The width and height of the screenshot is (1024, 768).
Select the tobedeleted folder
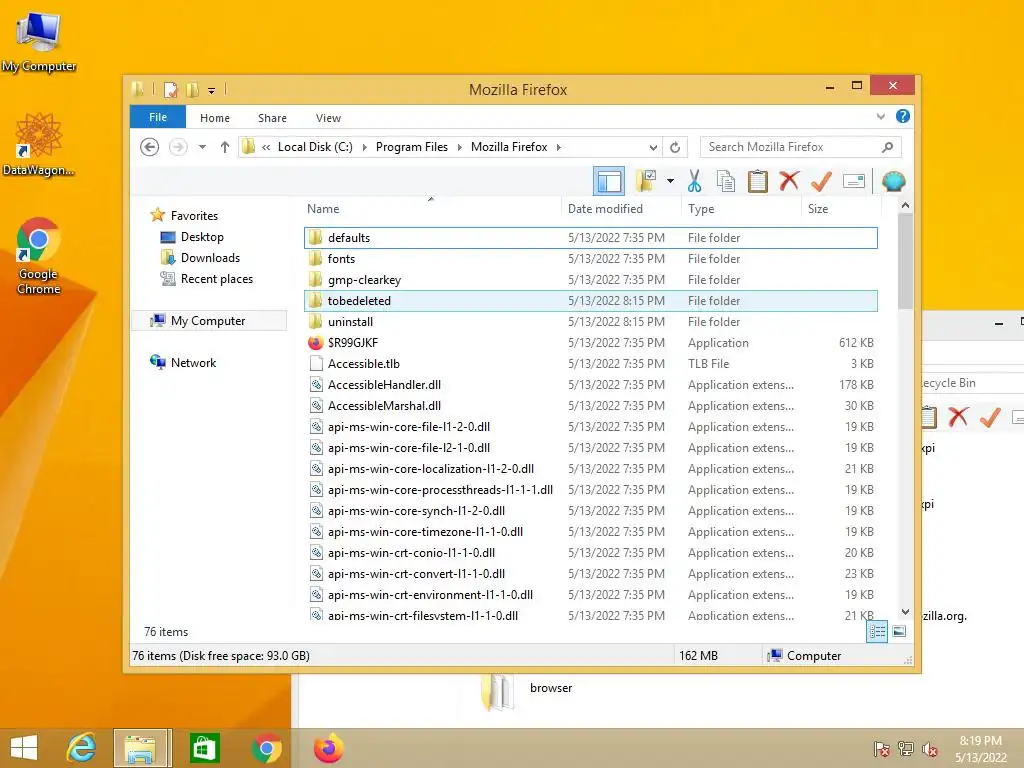click(x=590, y=300)
